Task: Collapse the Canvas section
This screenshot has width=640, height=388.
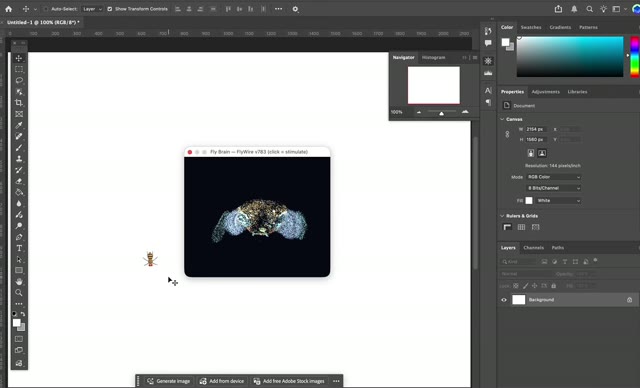Action: (x=502, y=119)
